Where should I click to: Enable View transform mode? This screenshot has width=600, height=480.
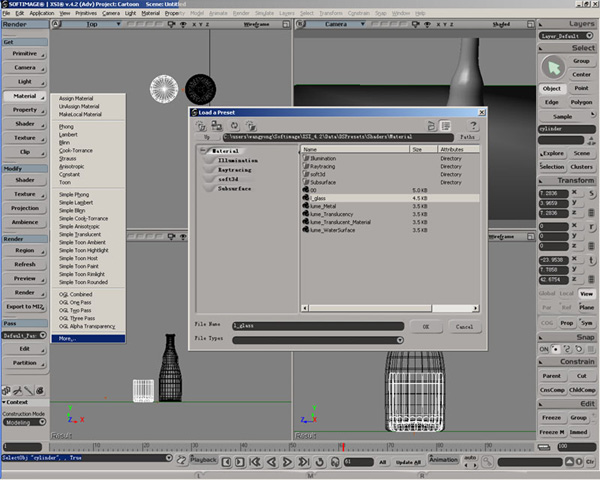586,294
